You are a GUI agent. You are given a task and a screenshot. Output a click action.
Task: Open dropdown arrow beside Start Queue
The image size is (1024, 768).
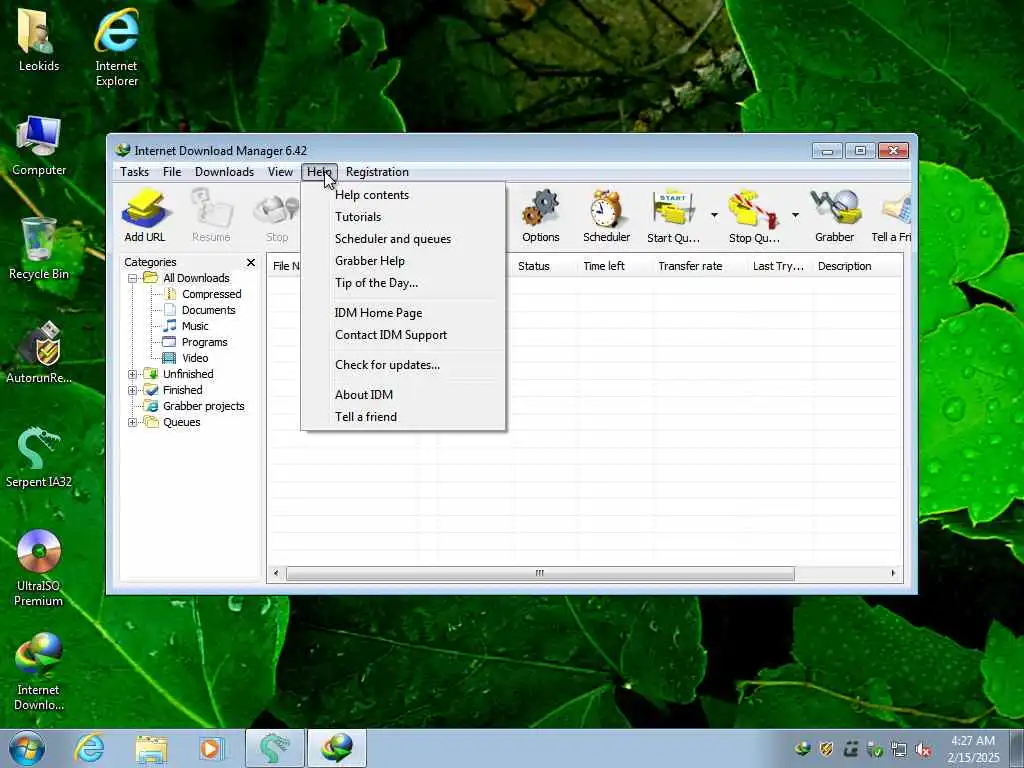[x=714, y=215]
